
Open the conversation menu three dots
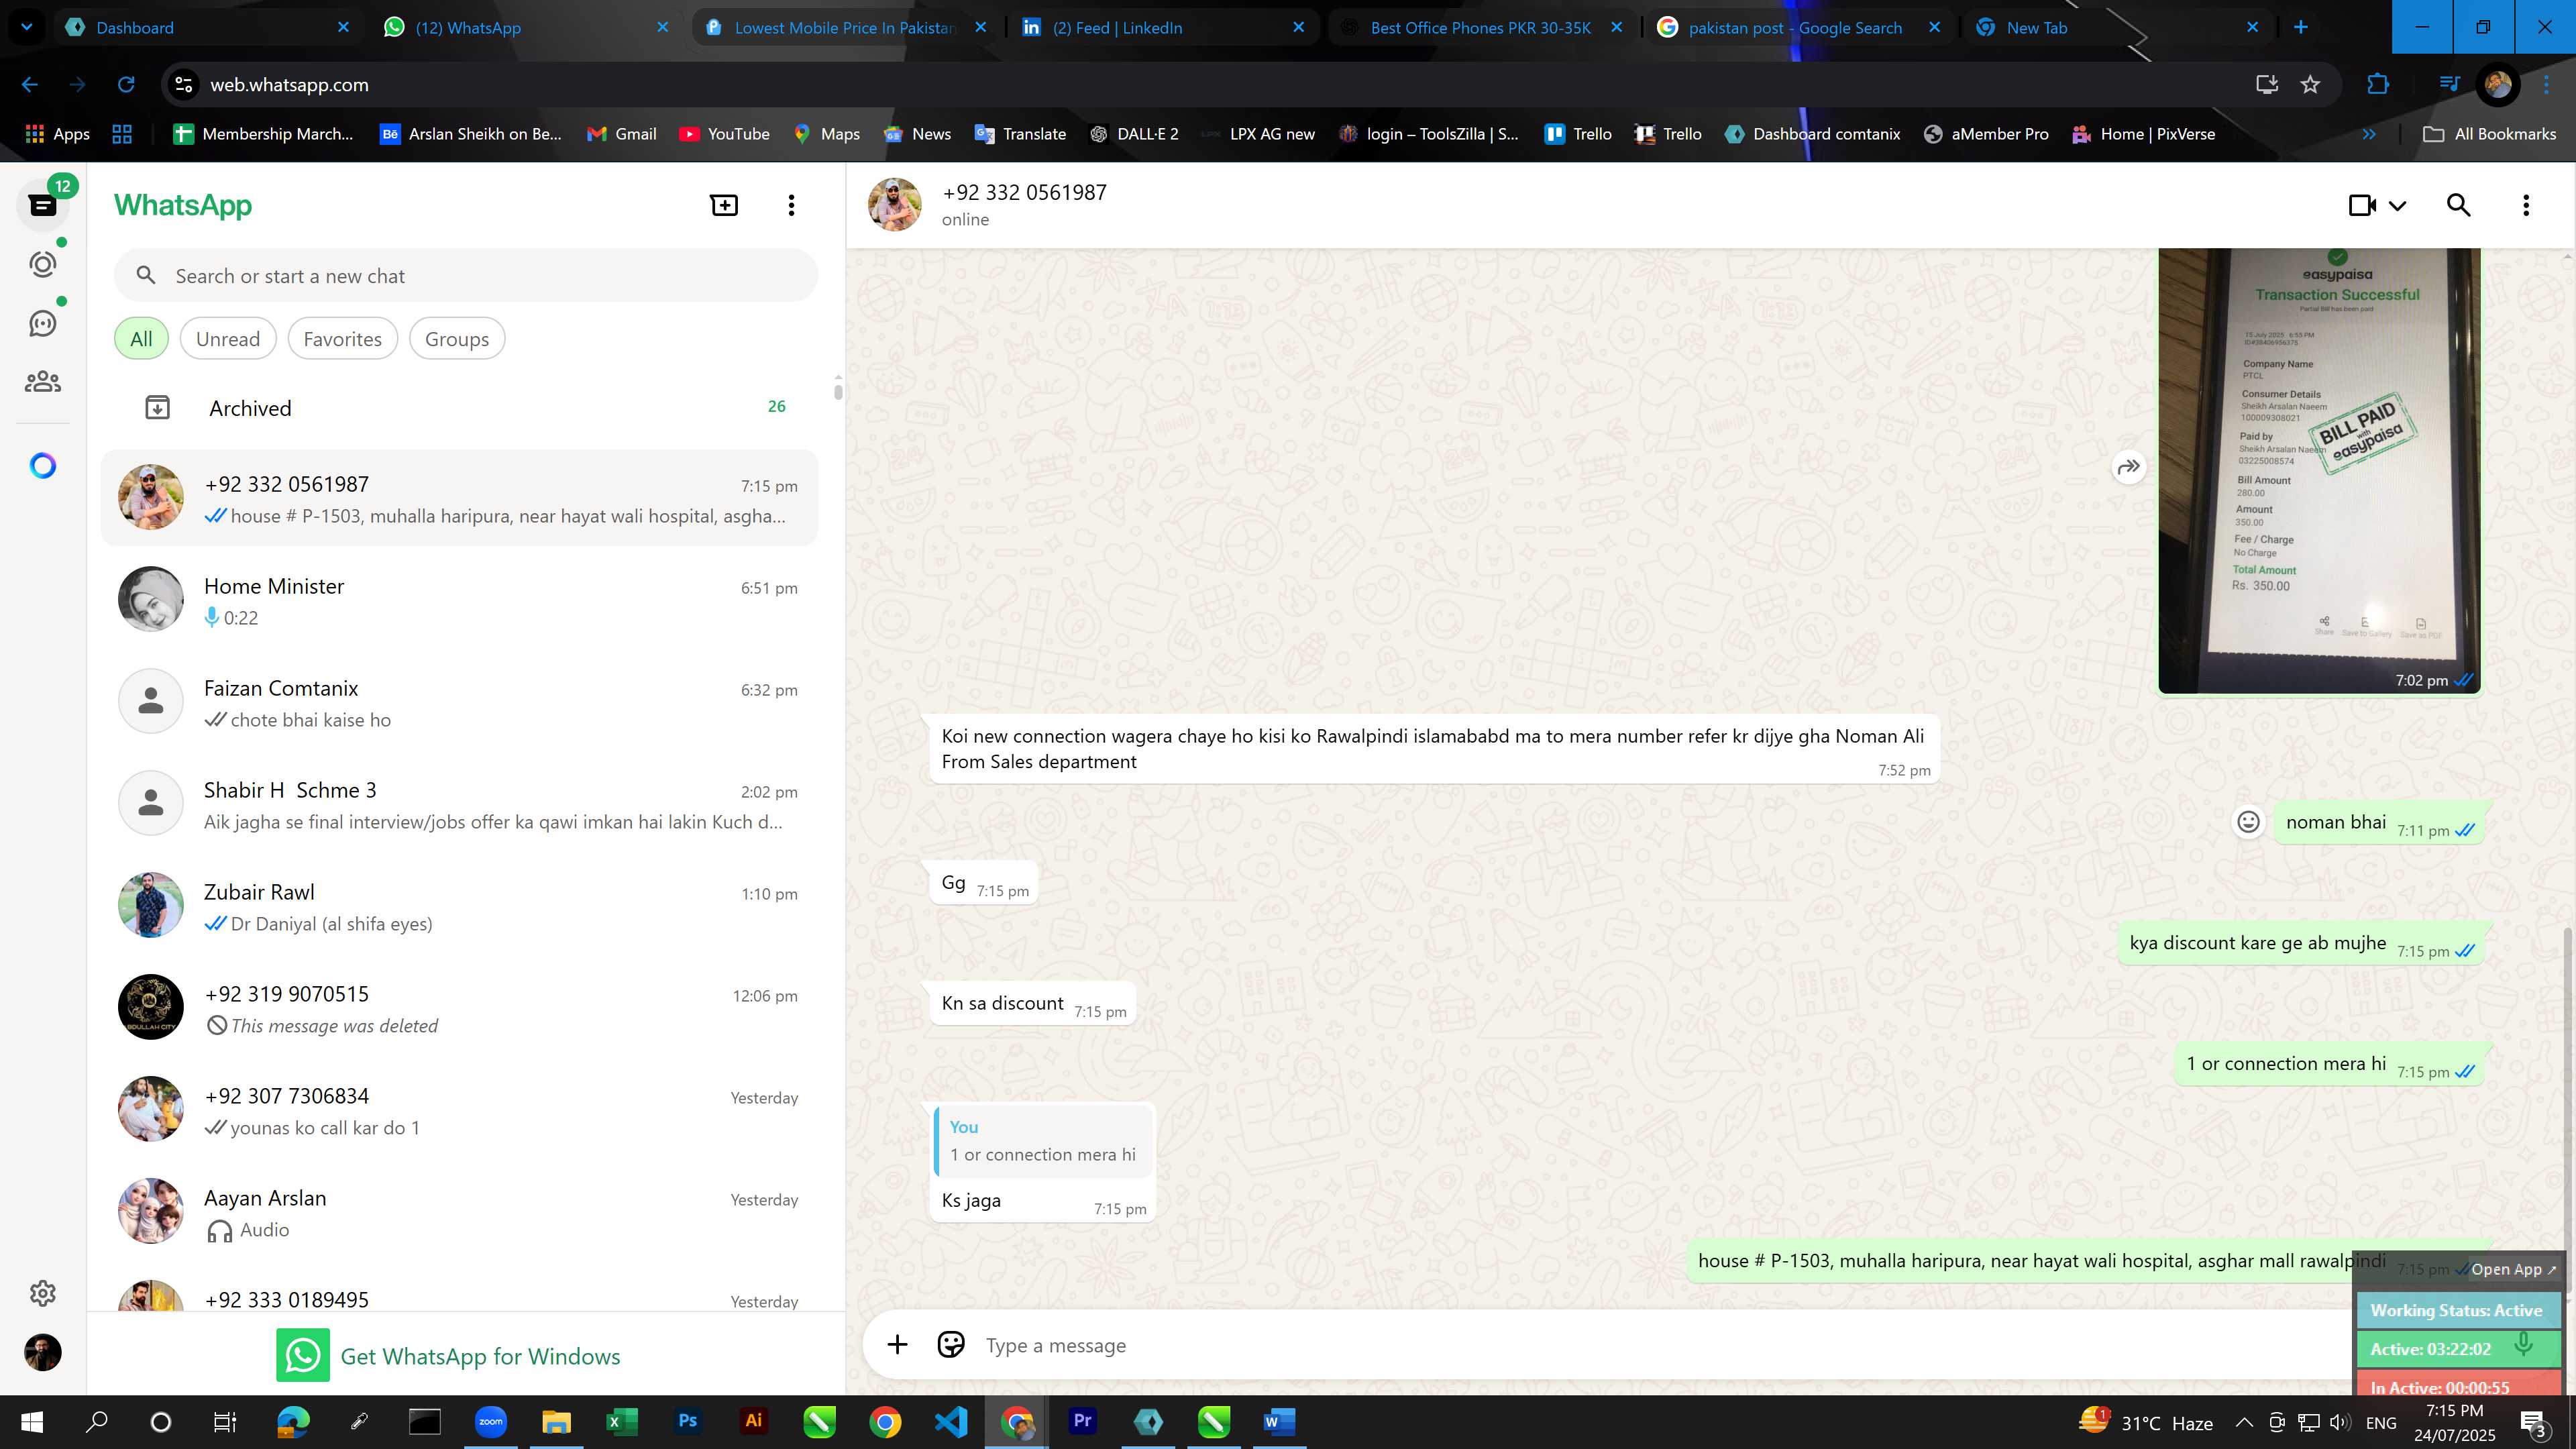(x=2526, y=205)
